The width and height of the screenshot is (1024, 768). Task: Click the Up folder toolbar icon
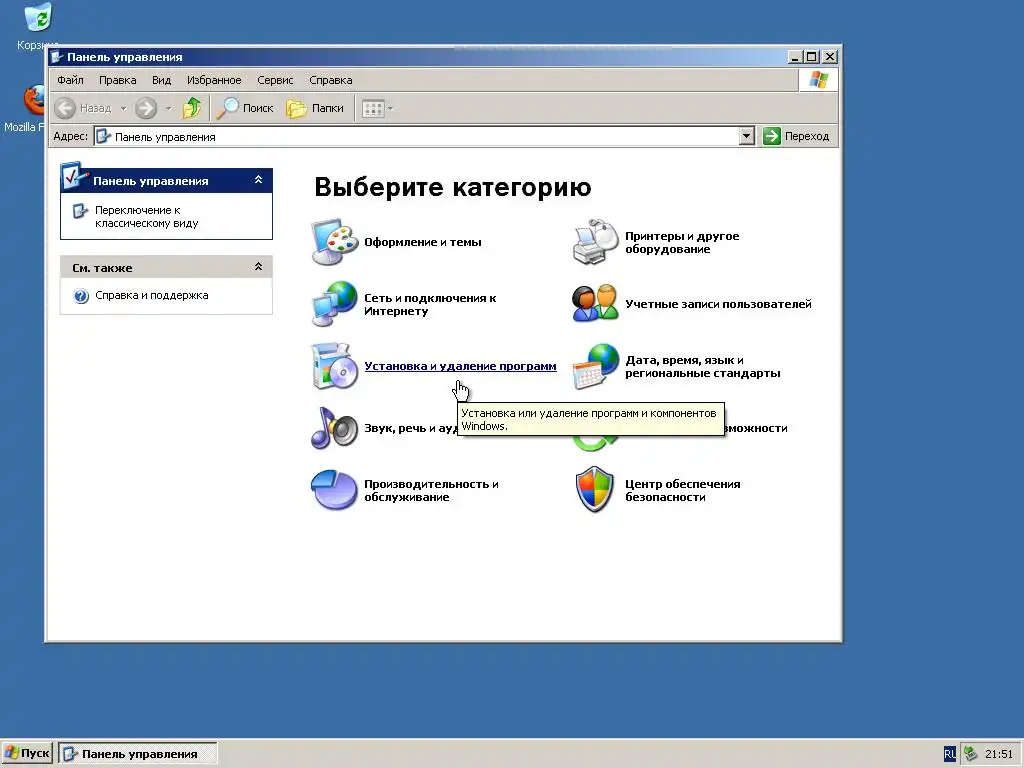pyautogui.click(x=192, y=108)
